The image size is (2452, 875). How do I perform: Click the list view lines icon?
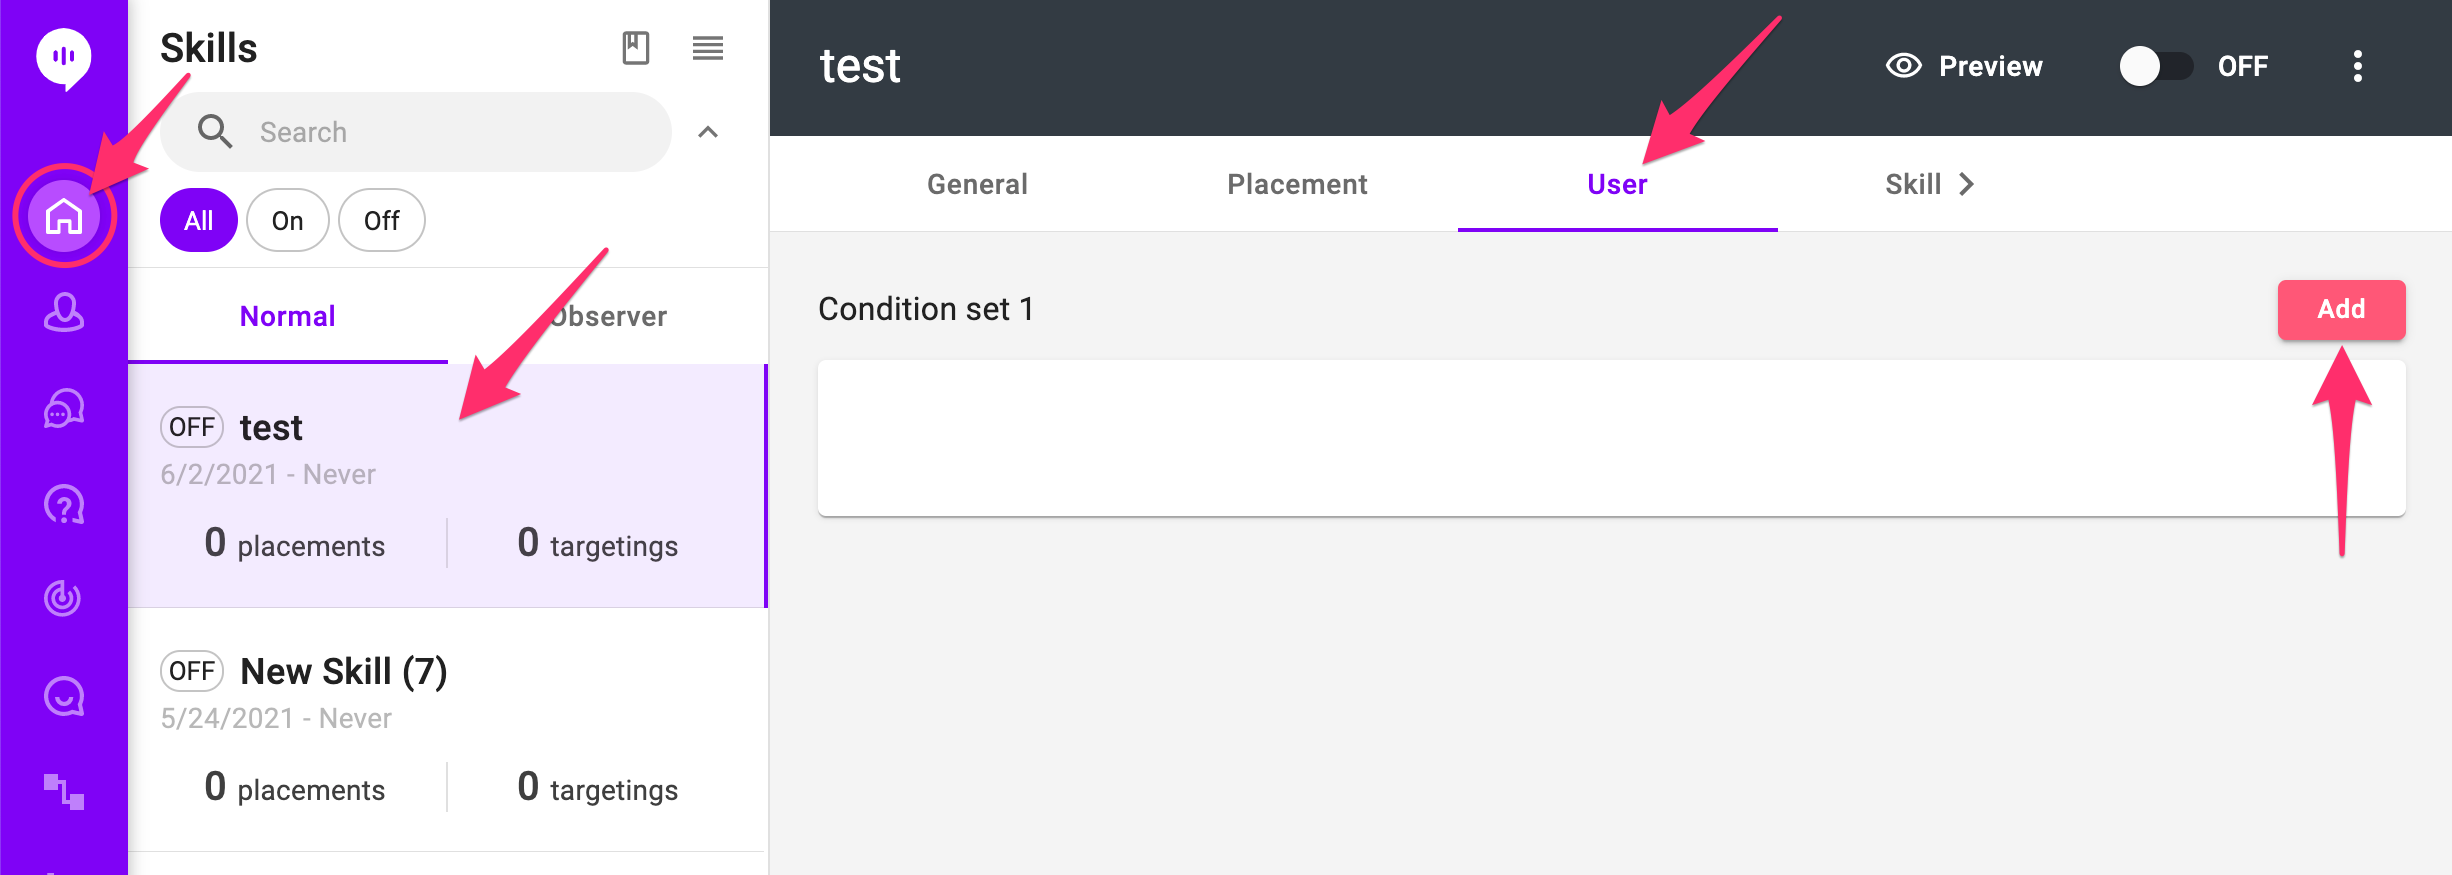[708, 48]
